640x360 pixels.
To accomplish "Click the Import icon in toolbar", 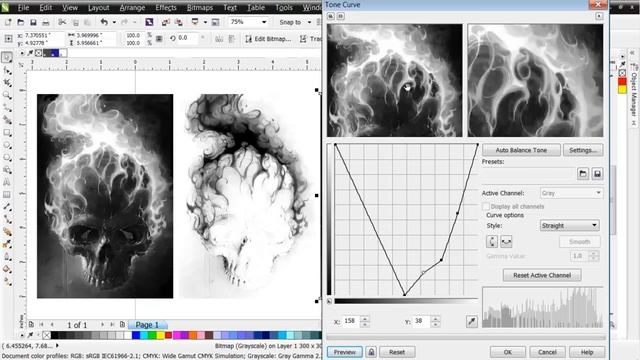I will (166, 22).
